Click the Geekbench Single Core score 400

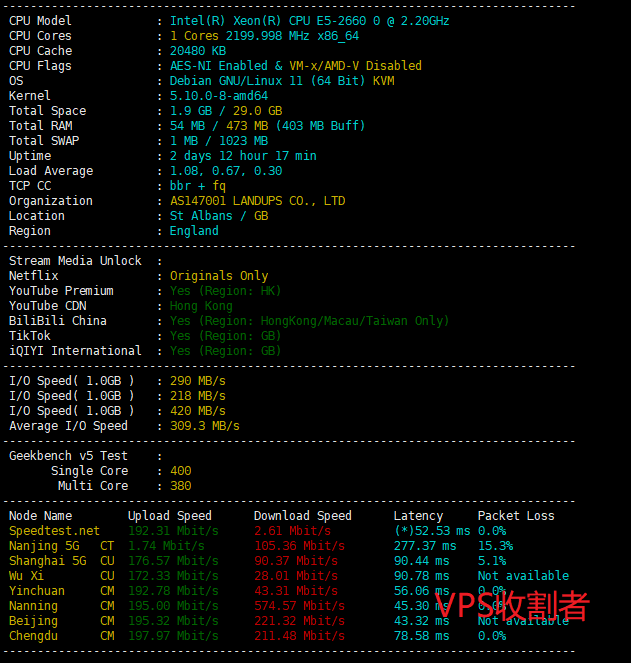click(180, 471)
